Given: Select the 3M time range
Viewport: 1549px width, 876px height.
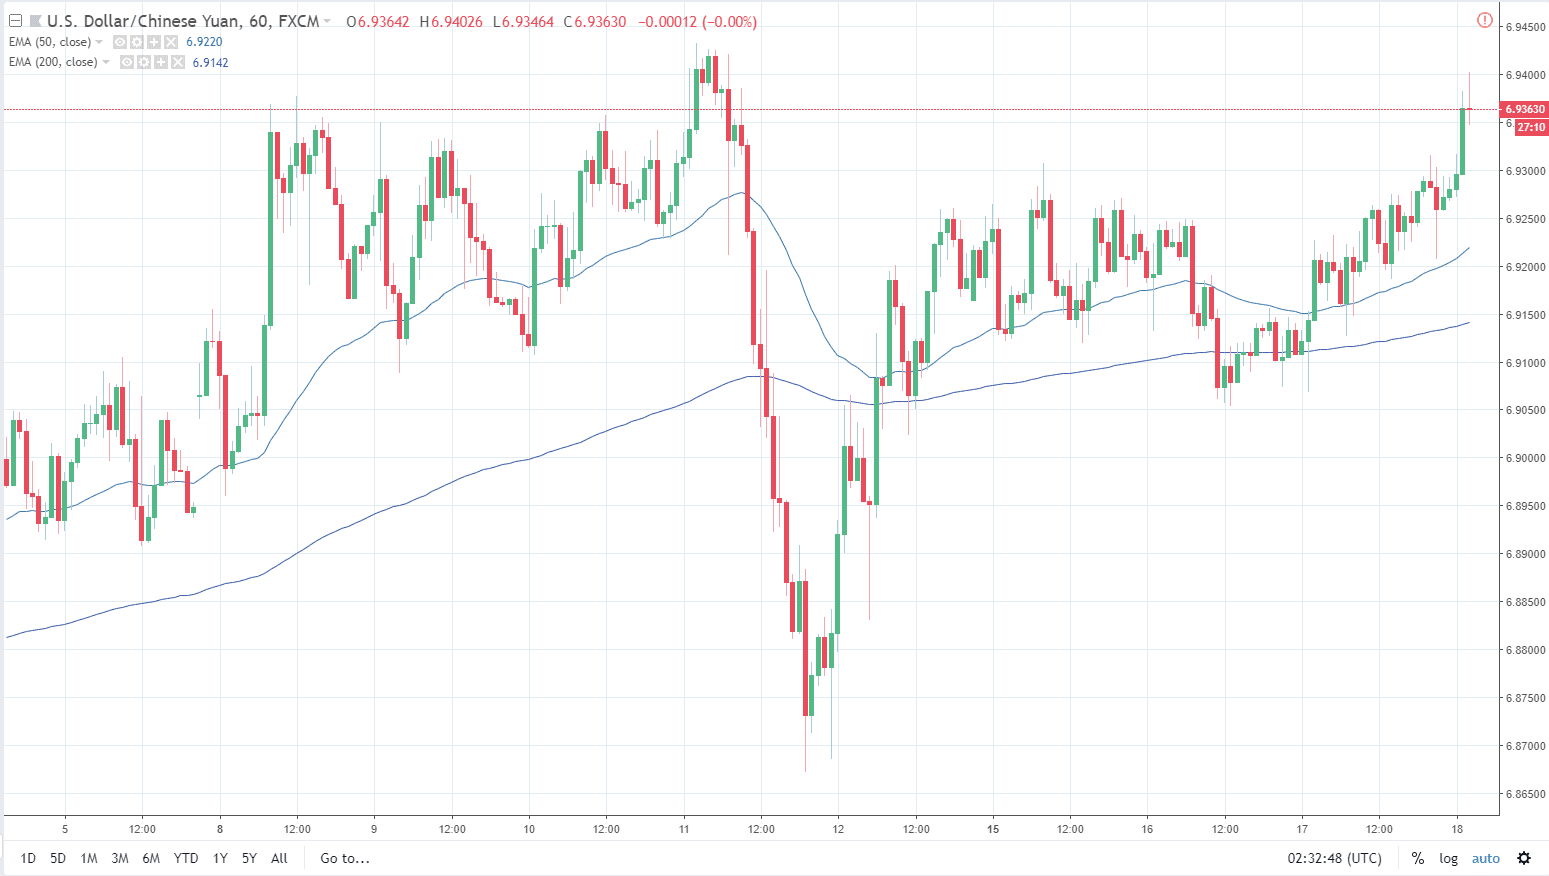Looking at the screenshot, I should click(120, 858).
